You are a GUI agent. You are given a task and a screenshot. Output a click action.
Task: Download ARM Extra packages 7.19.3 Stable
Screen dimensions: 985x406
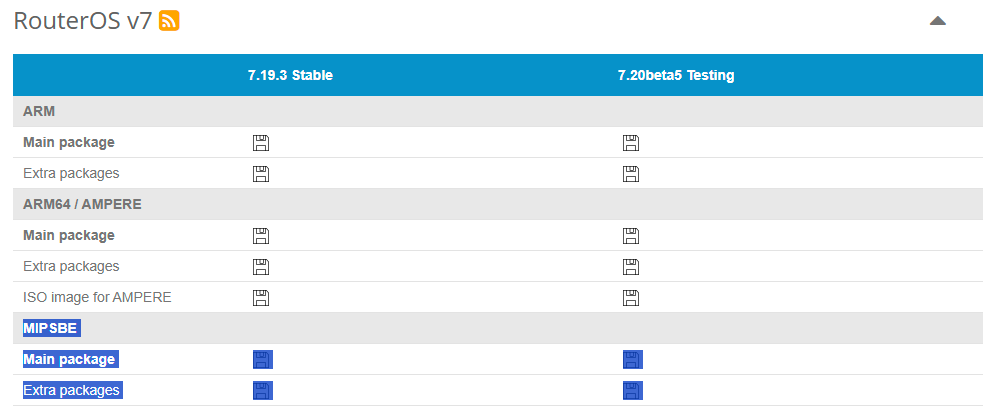[261, 174]
